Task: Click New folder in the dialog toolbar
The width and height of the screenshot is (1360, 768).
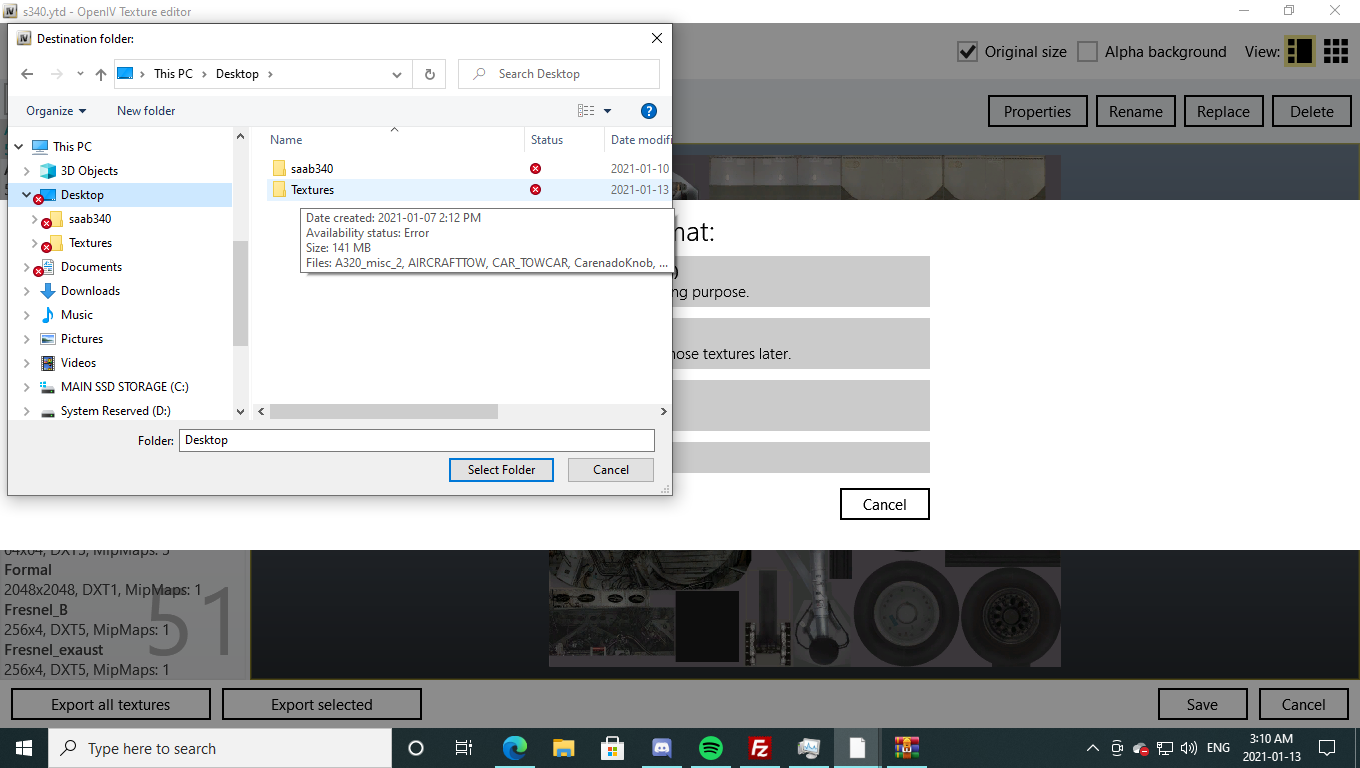Action: click(x=146, y=111)
